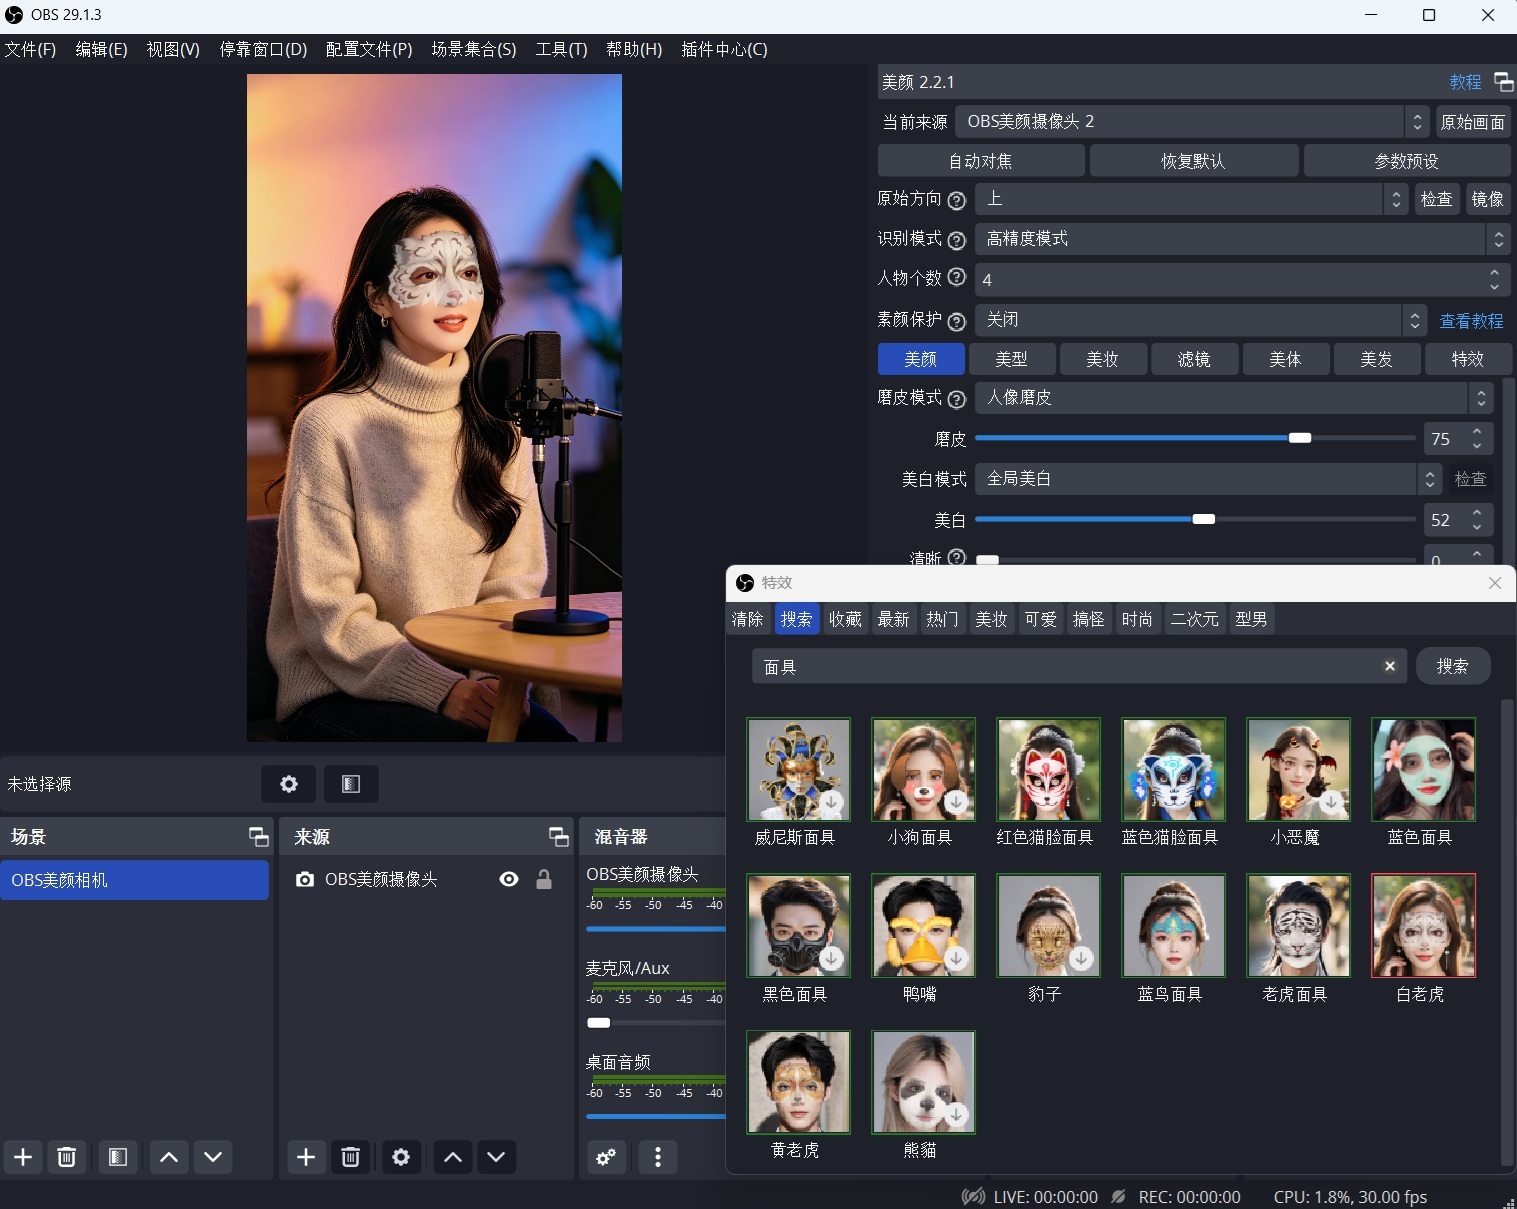
Task: Click 搜索 button next to search field
Action: coord(1453,666)
